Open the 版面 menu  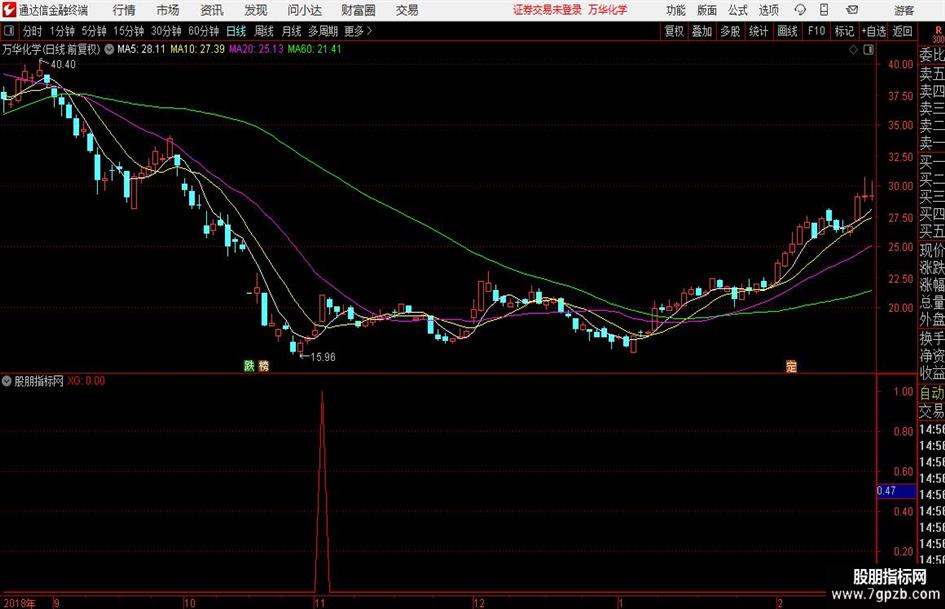(707, 10)
